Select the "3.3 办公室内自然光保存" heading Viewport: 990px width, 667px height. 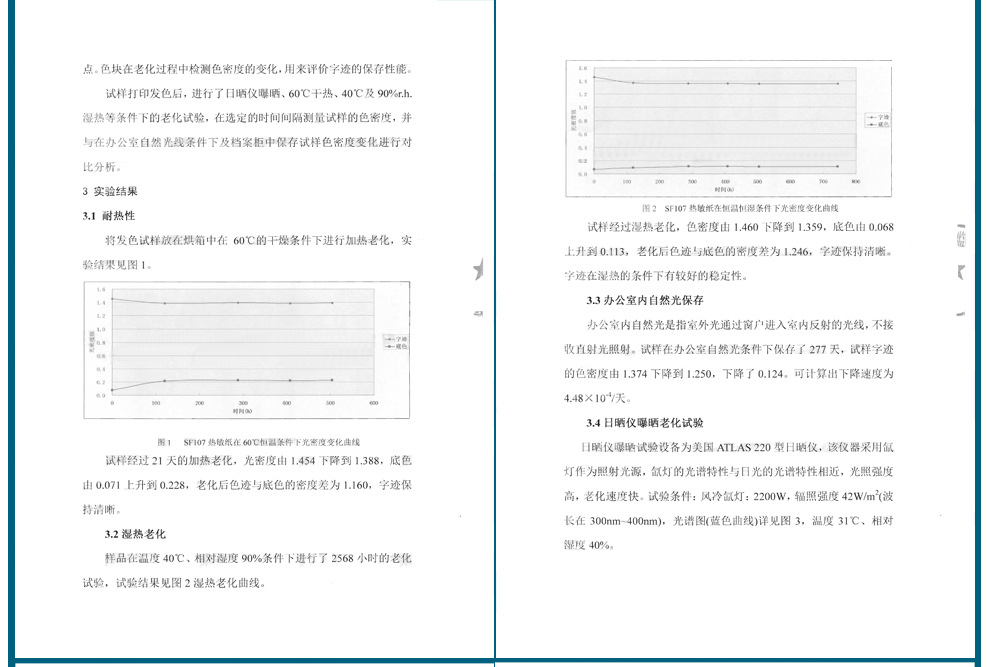click(x=645, y=301)
